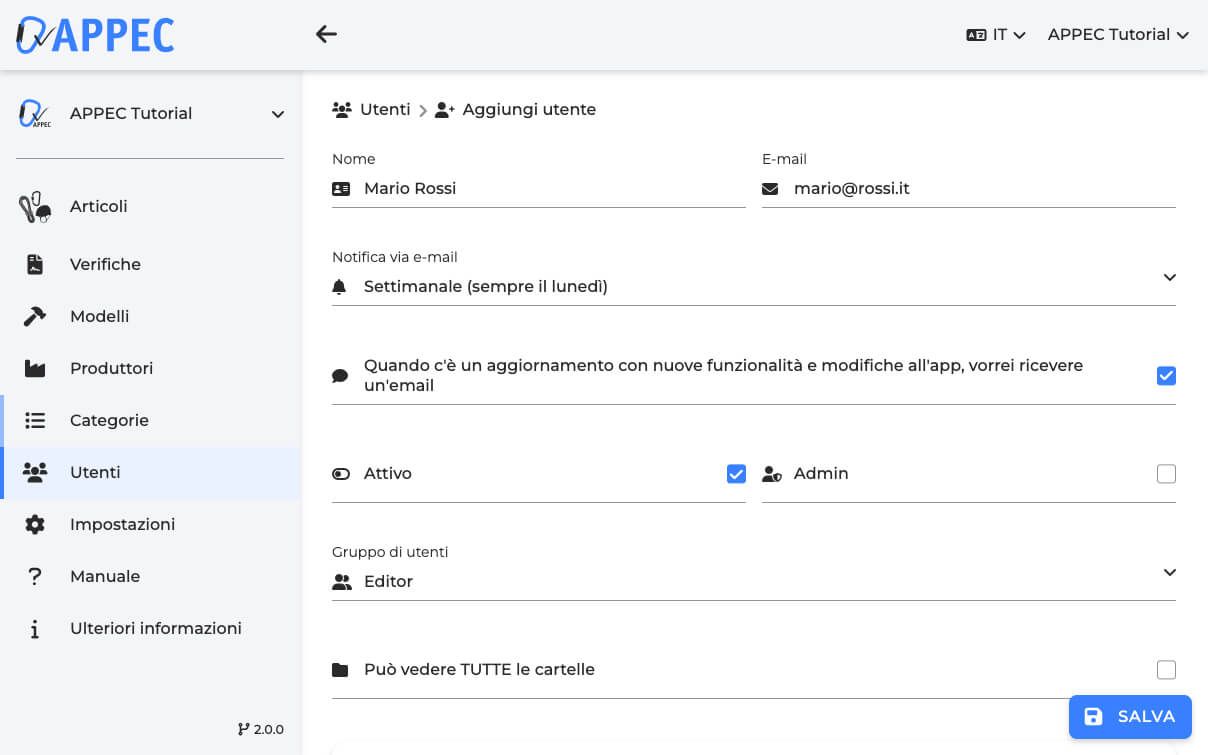Open the IT language selector

(x=996, y=34)
